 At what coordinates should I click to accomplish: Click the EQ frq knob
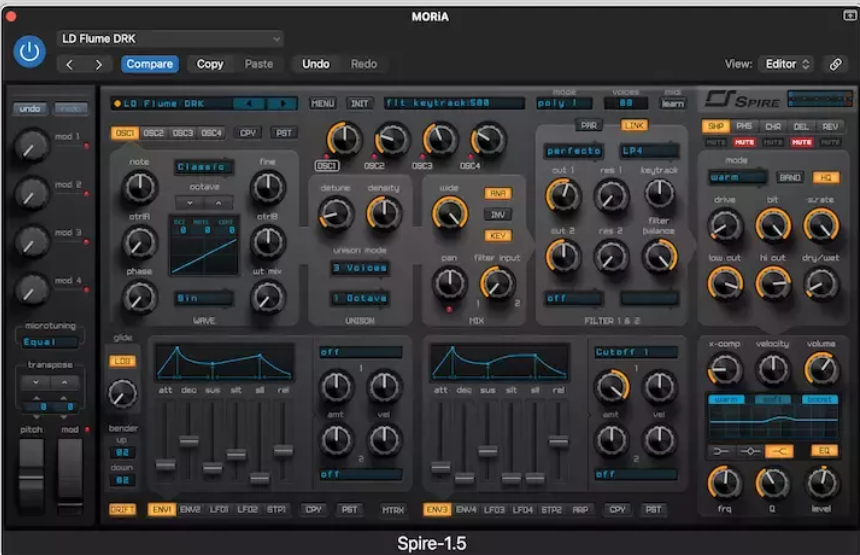click(725, 483)
